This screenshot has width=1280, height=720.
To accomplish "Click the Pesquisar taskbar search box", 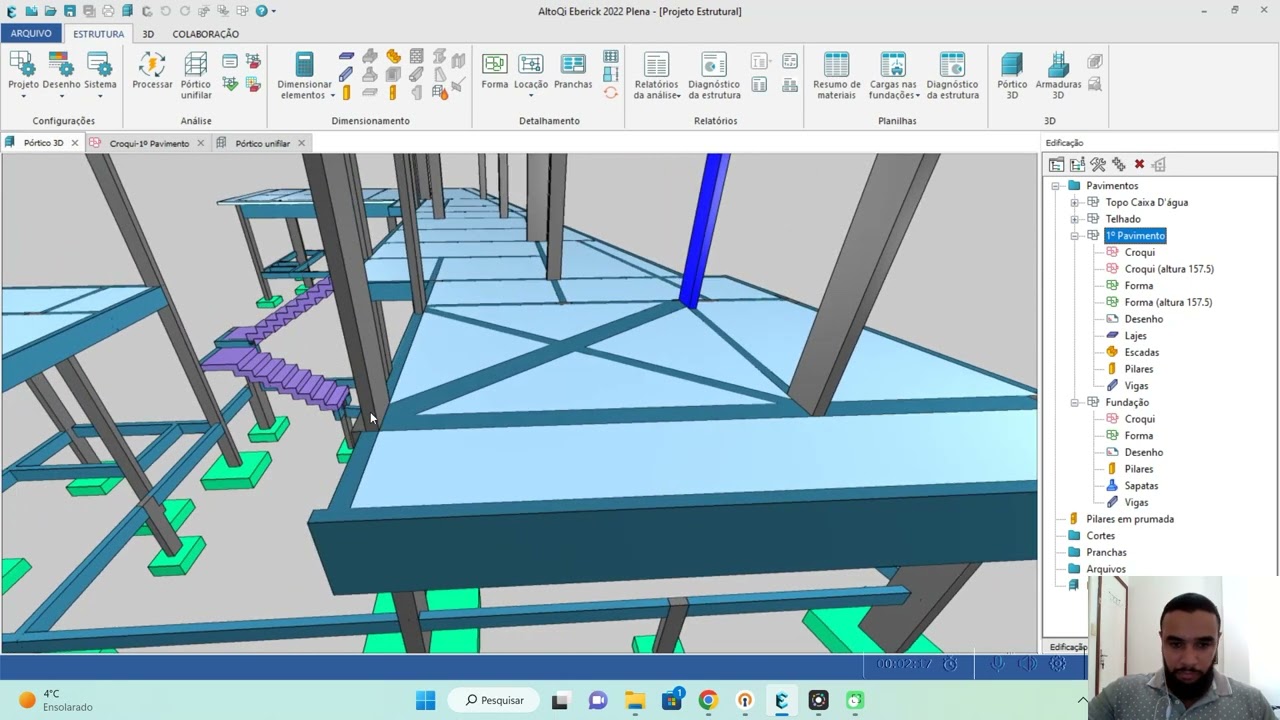I will coord(495,700).
